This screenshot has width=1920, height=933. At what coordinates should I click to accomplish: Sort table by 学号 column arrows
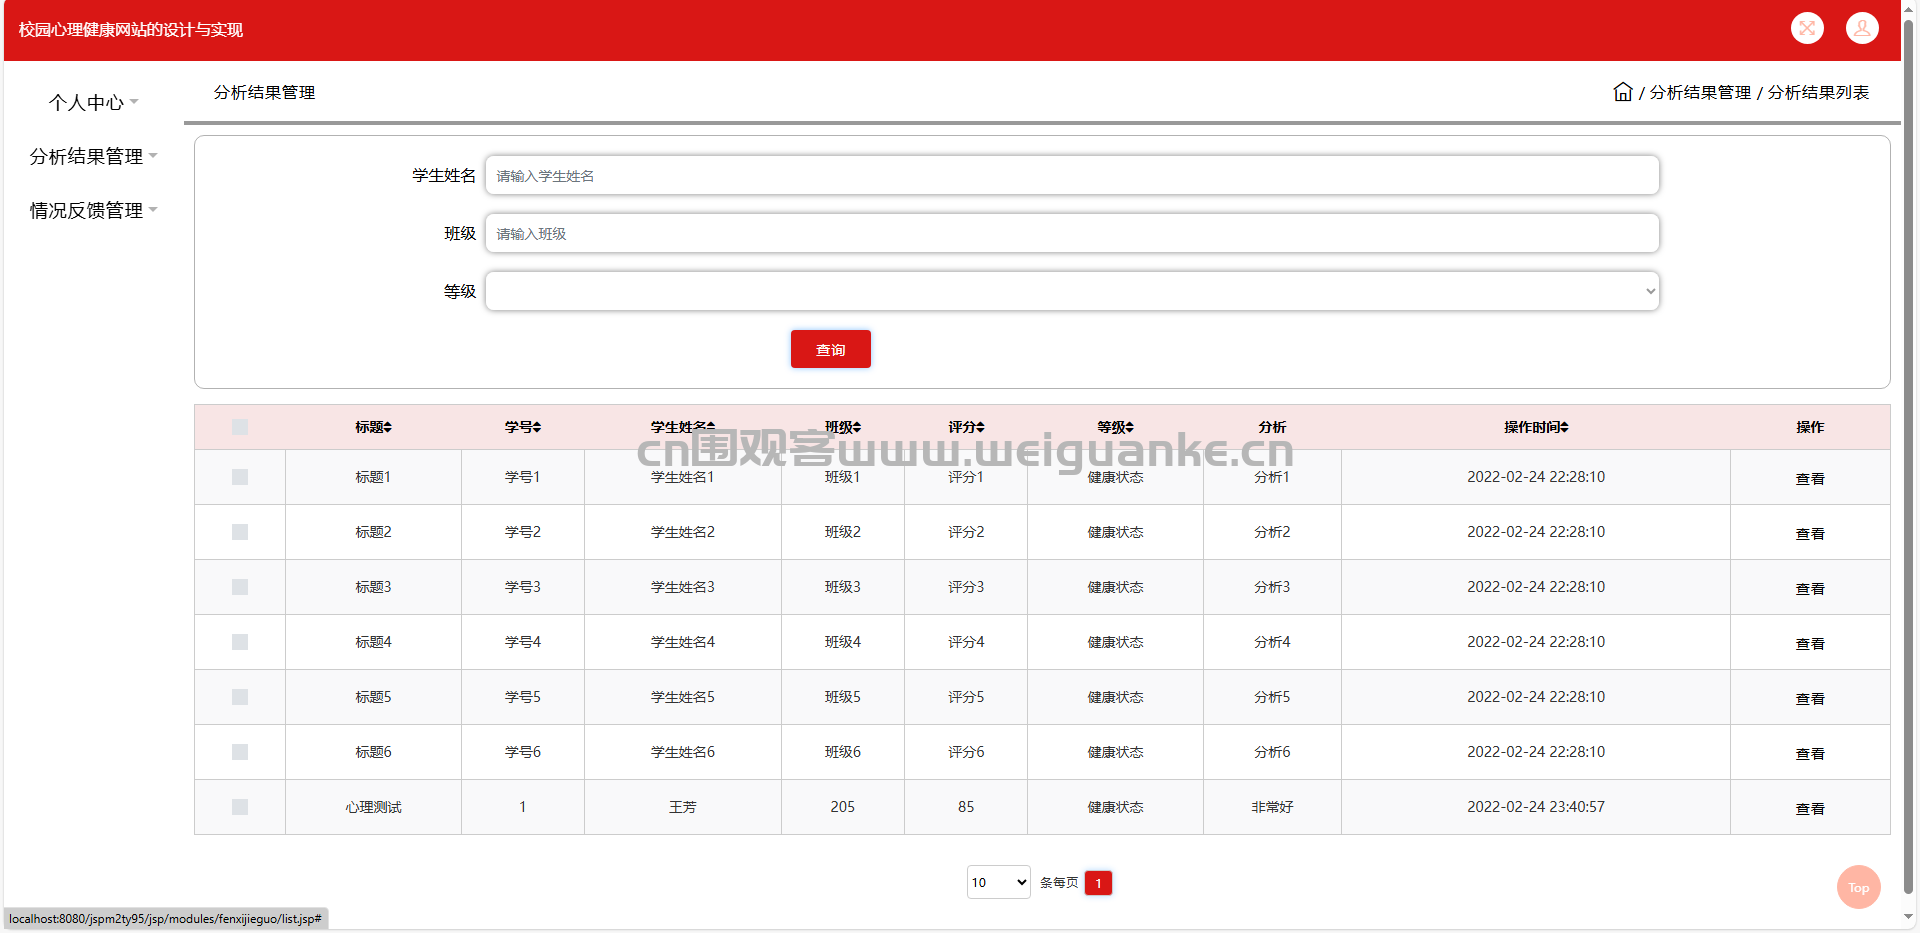(537, 427)
